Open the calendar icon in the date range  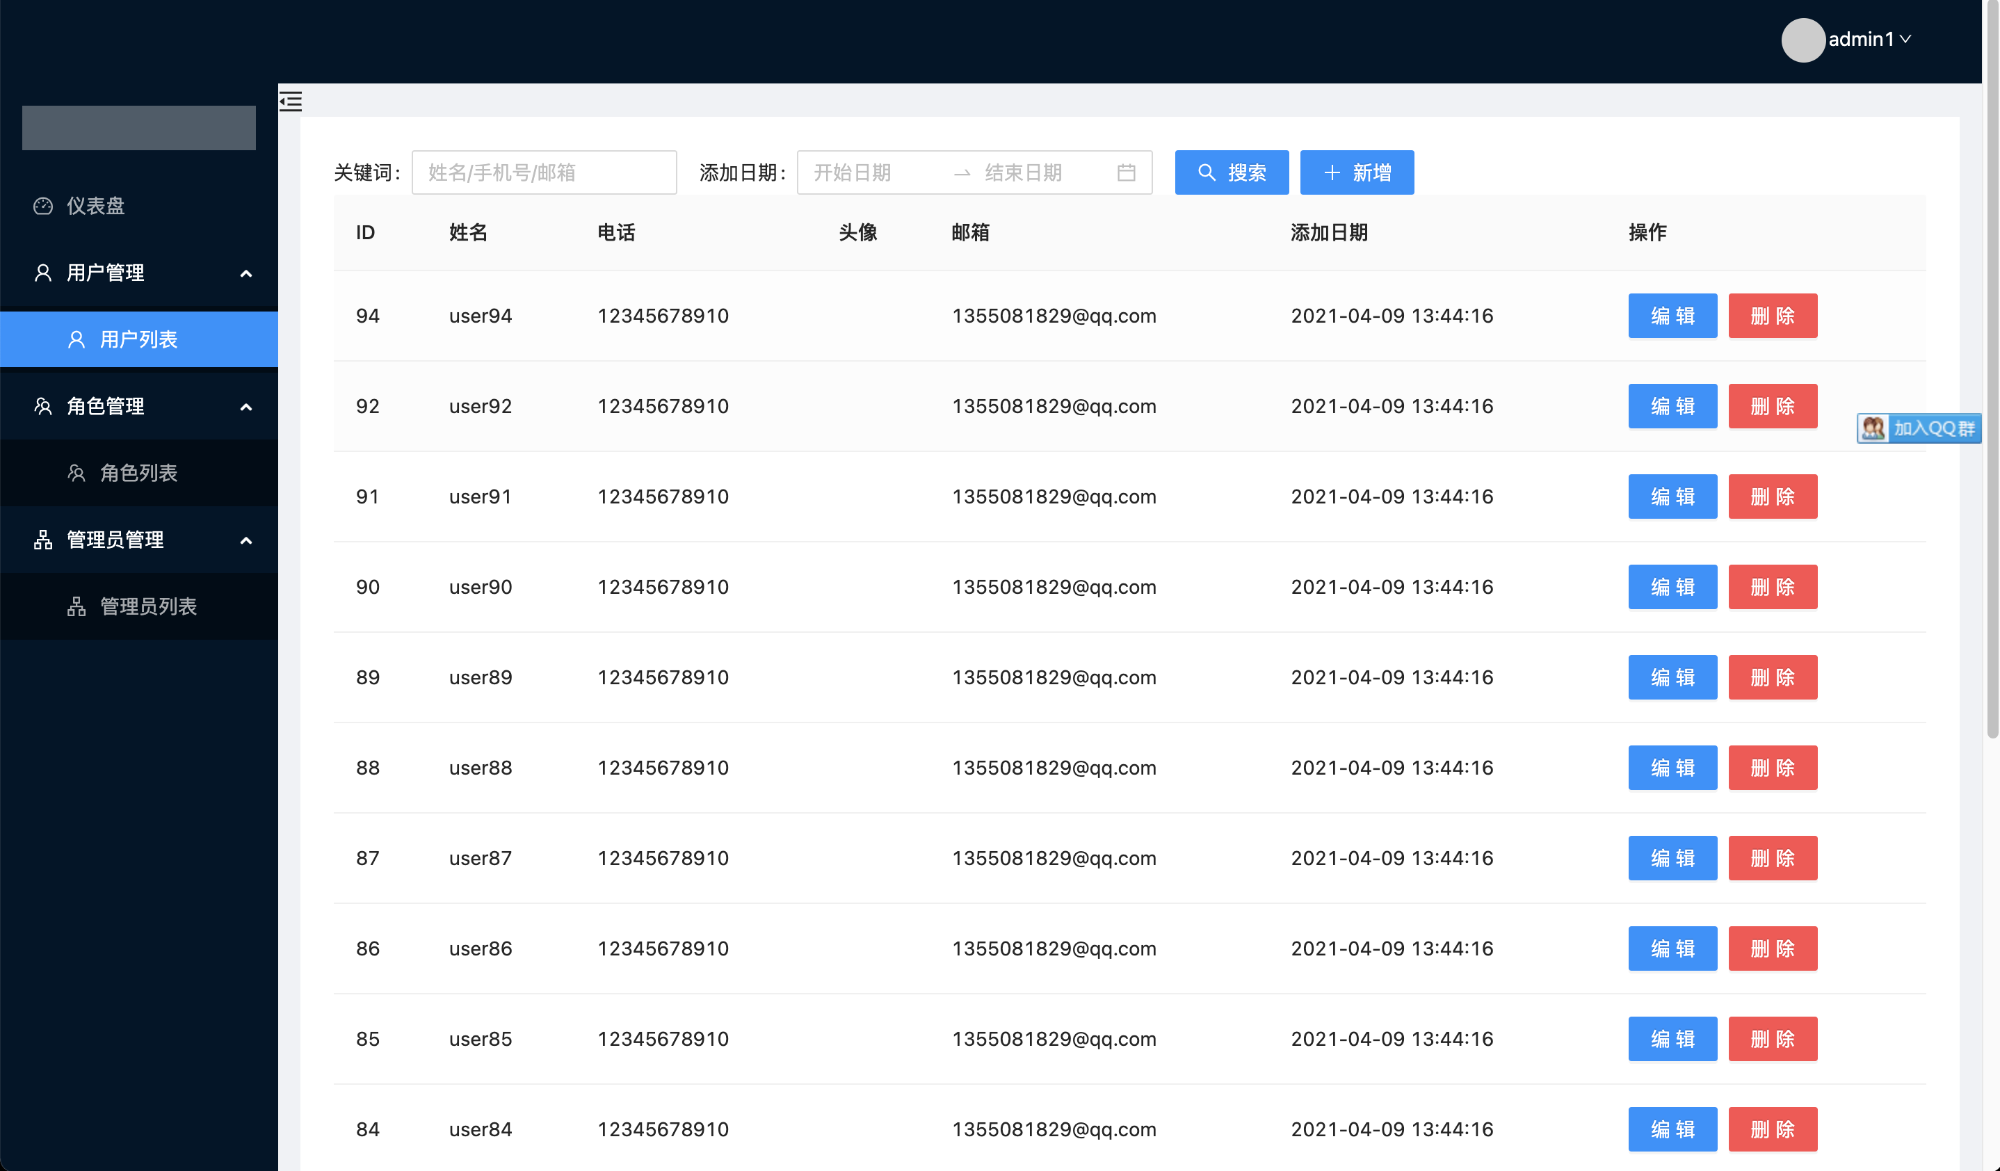click(1126, 173)
